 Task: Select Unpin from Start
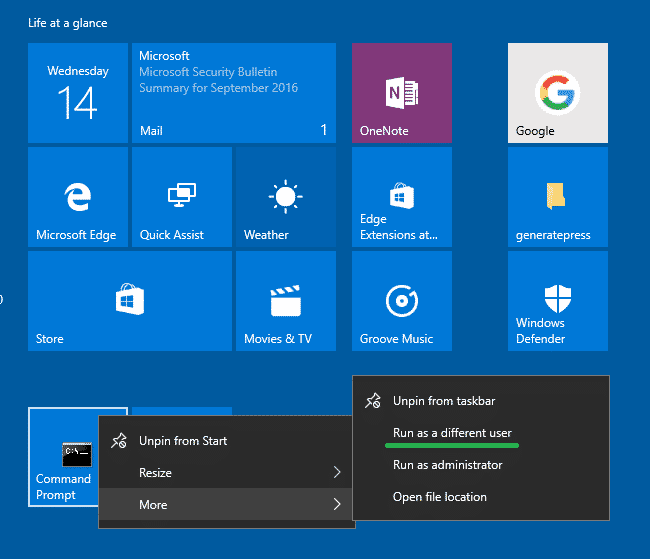click(226, 441)
